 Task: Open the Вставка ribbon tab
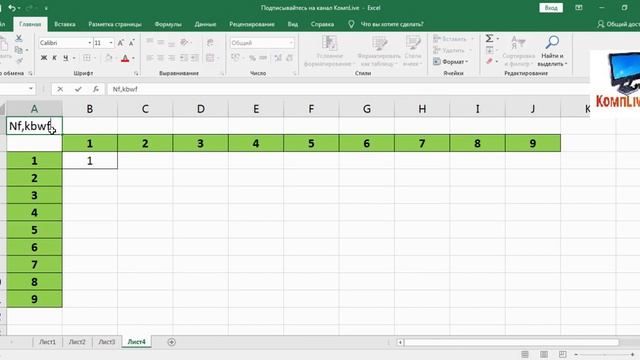click(x=65, y=24)
